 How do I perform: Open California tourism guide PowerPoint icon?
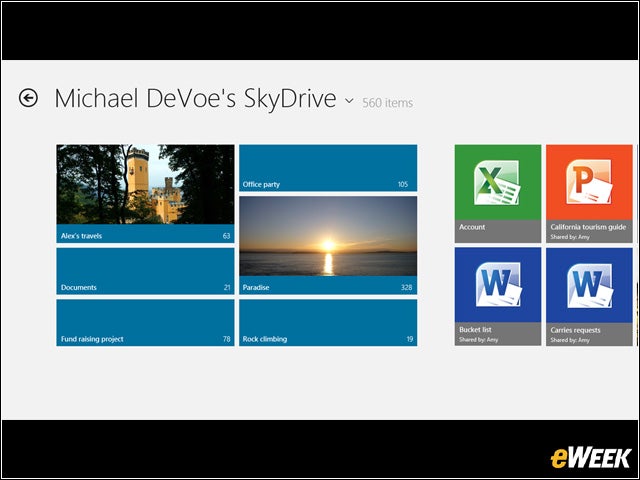pyautogui.click(x=589, y=182)
